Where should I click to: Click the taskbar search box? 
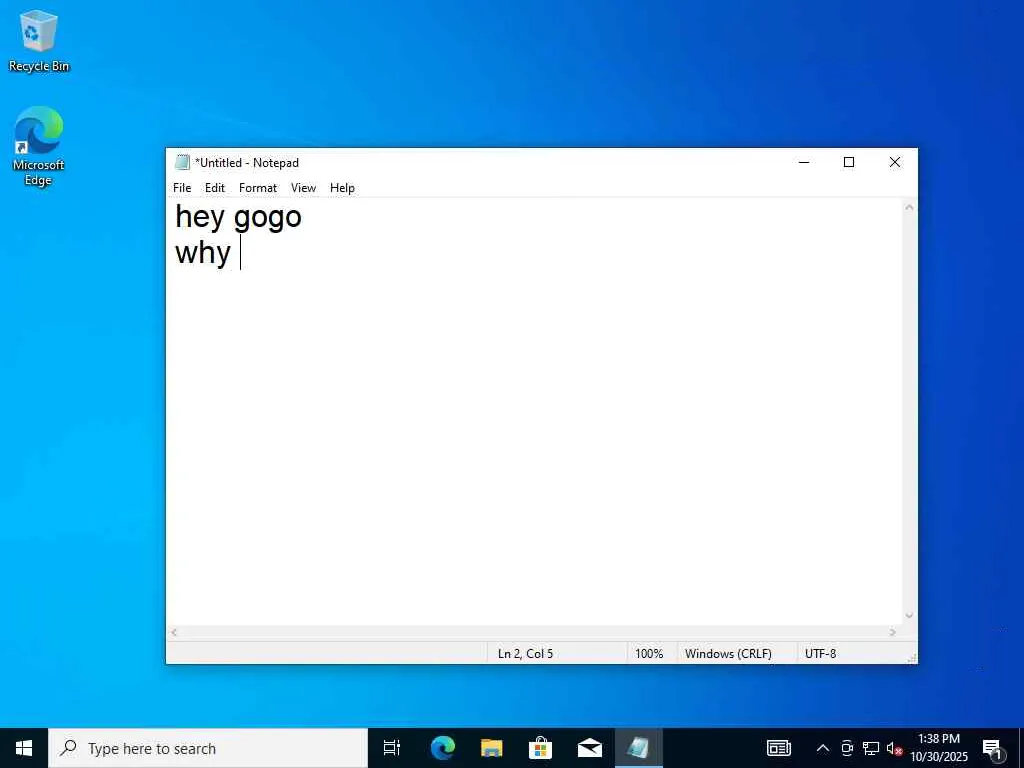(208, 748)
